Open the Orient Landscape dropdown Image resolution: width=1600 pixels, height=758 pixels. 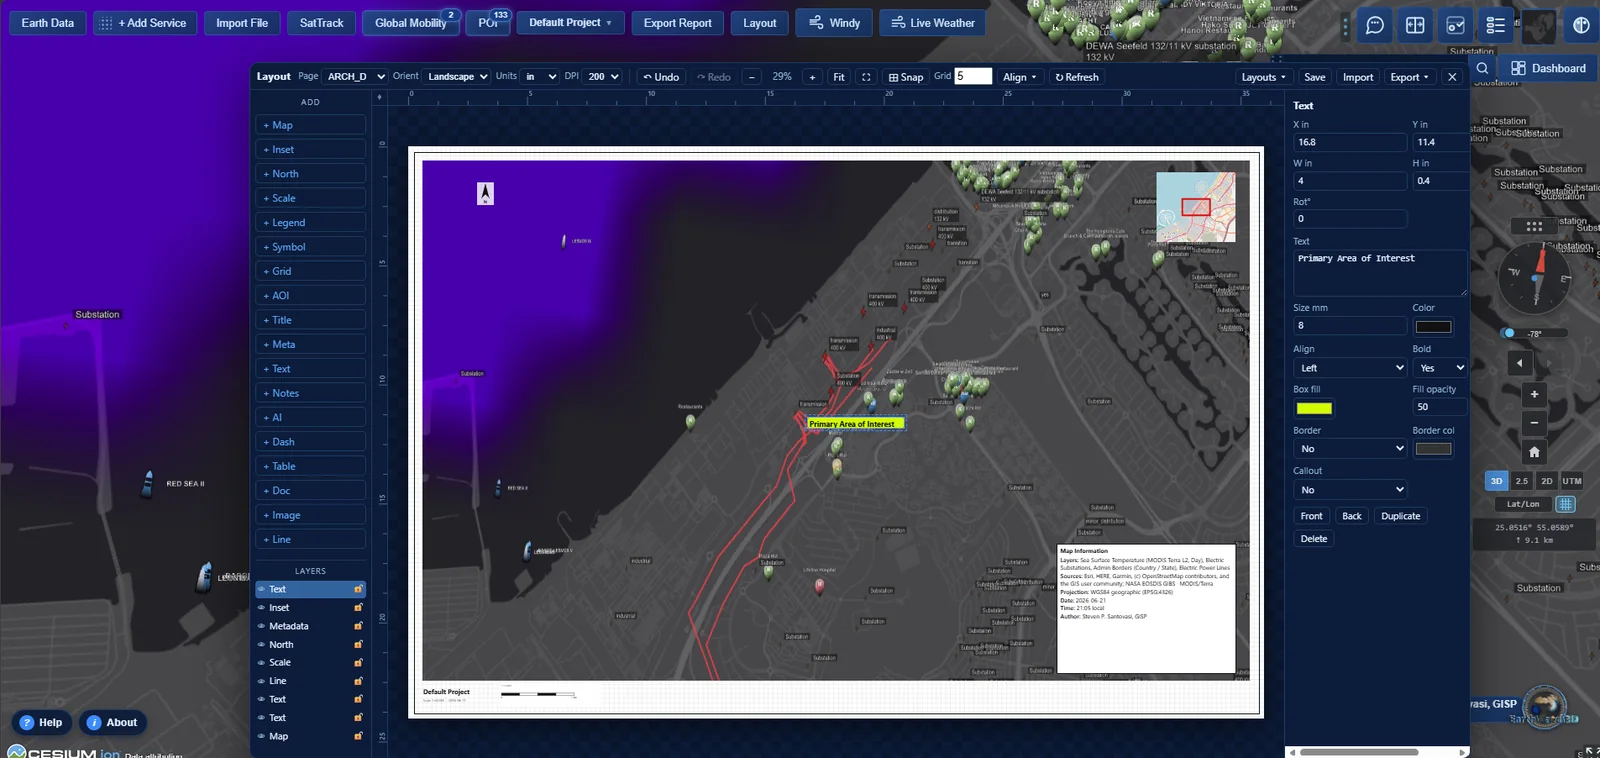[457, 76]
